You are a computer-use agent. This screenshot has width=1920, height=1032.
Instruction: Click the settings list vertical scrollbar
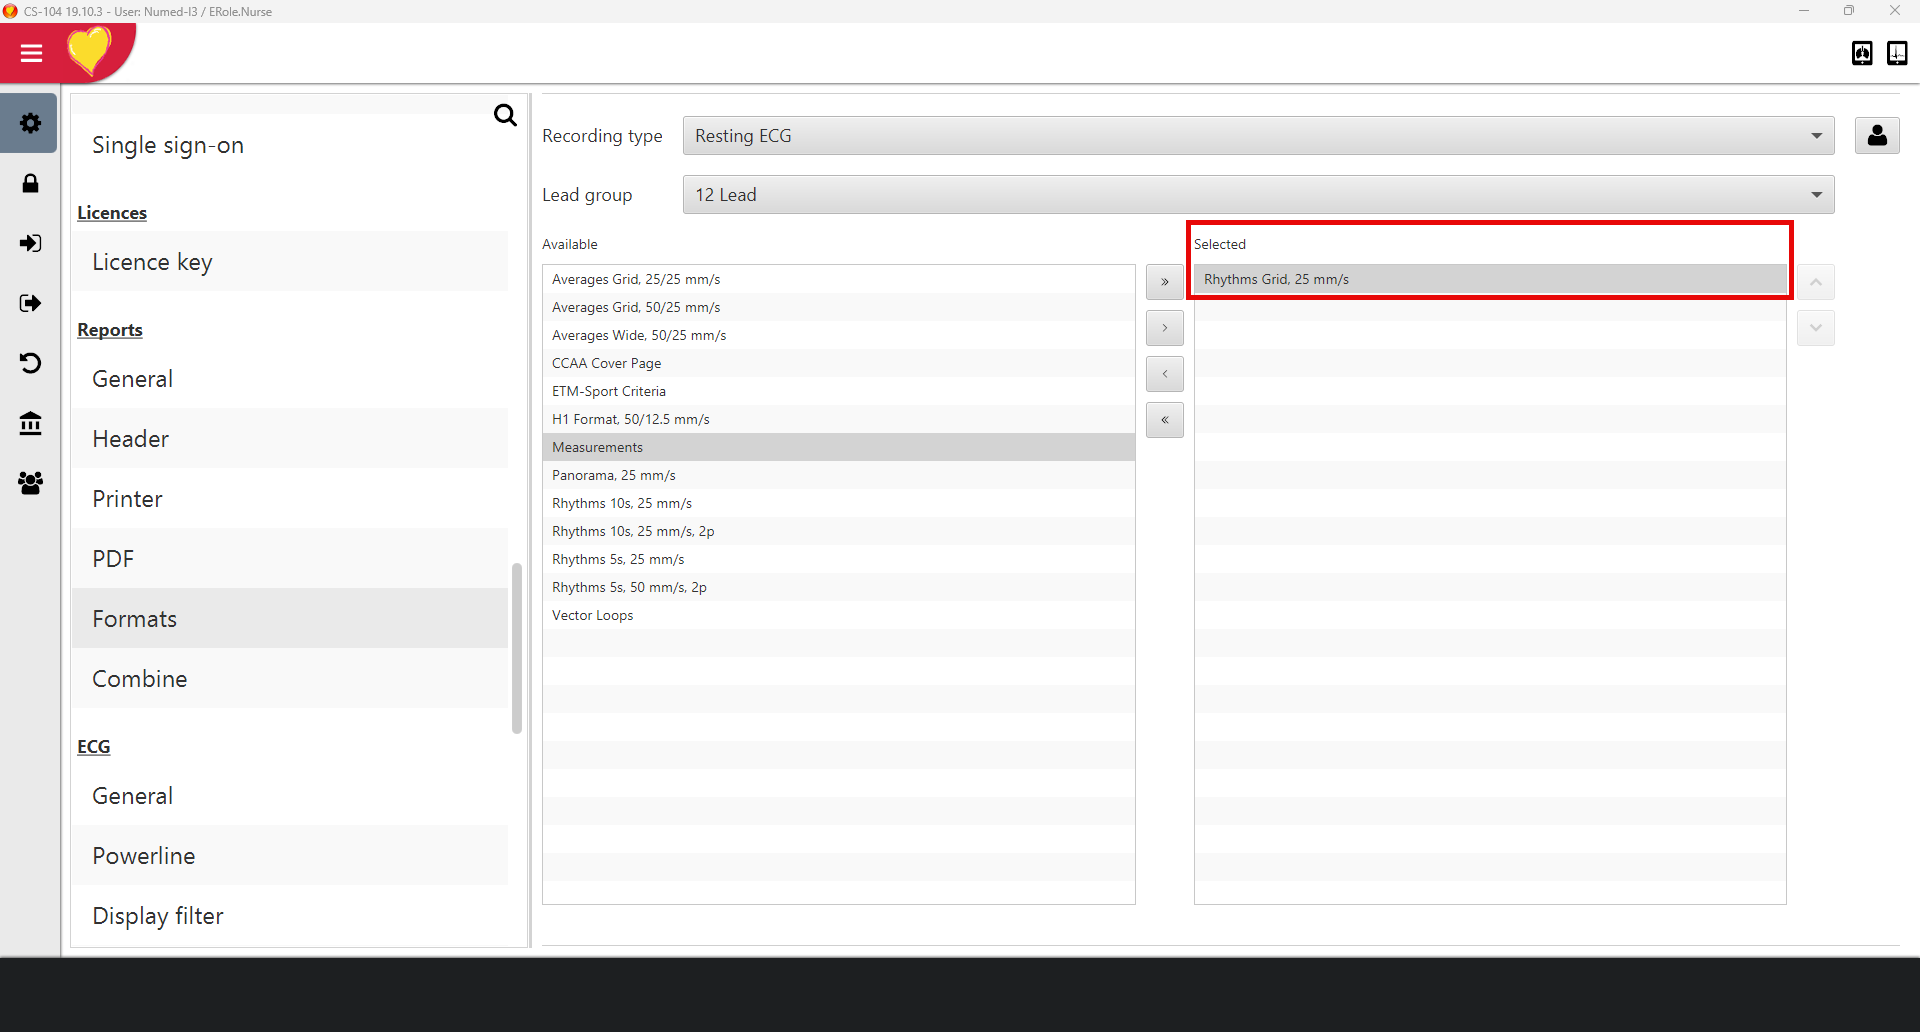click(x=517, y=648)
